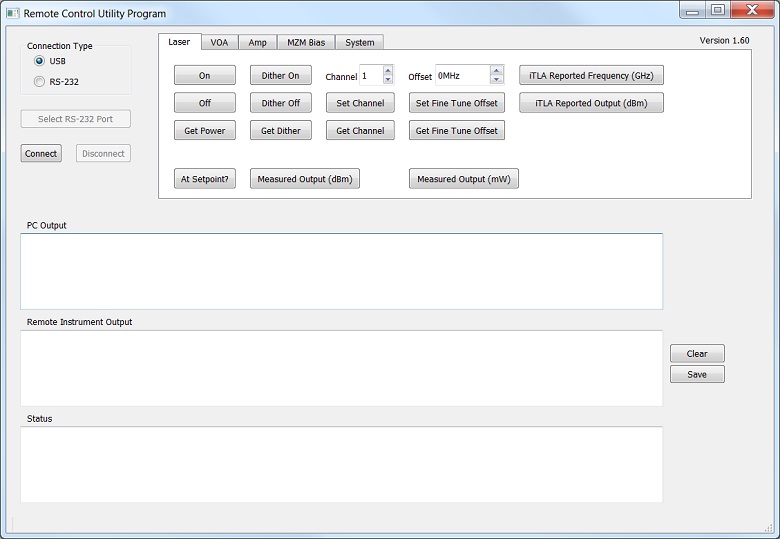This screenshot has width=780, height=539.
Task: Increase the Channel spinner value
Action: click(388, 71)
